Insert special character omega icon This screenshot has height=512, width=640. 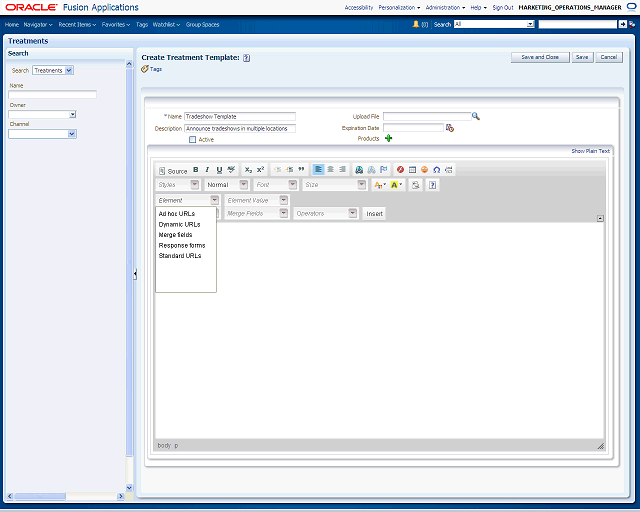click(437, 170)
